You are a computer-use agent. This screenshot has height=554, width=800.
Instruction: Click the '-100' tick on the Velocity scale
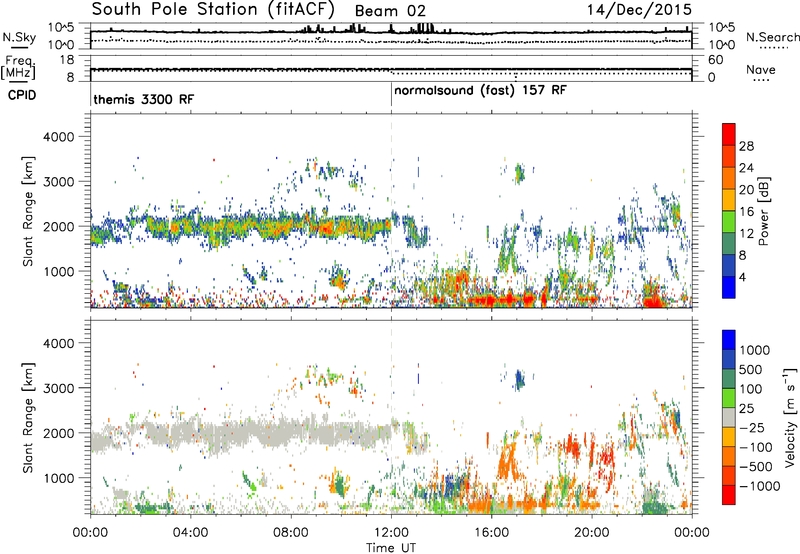[x=756, y=447]
